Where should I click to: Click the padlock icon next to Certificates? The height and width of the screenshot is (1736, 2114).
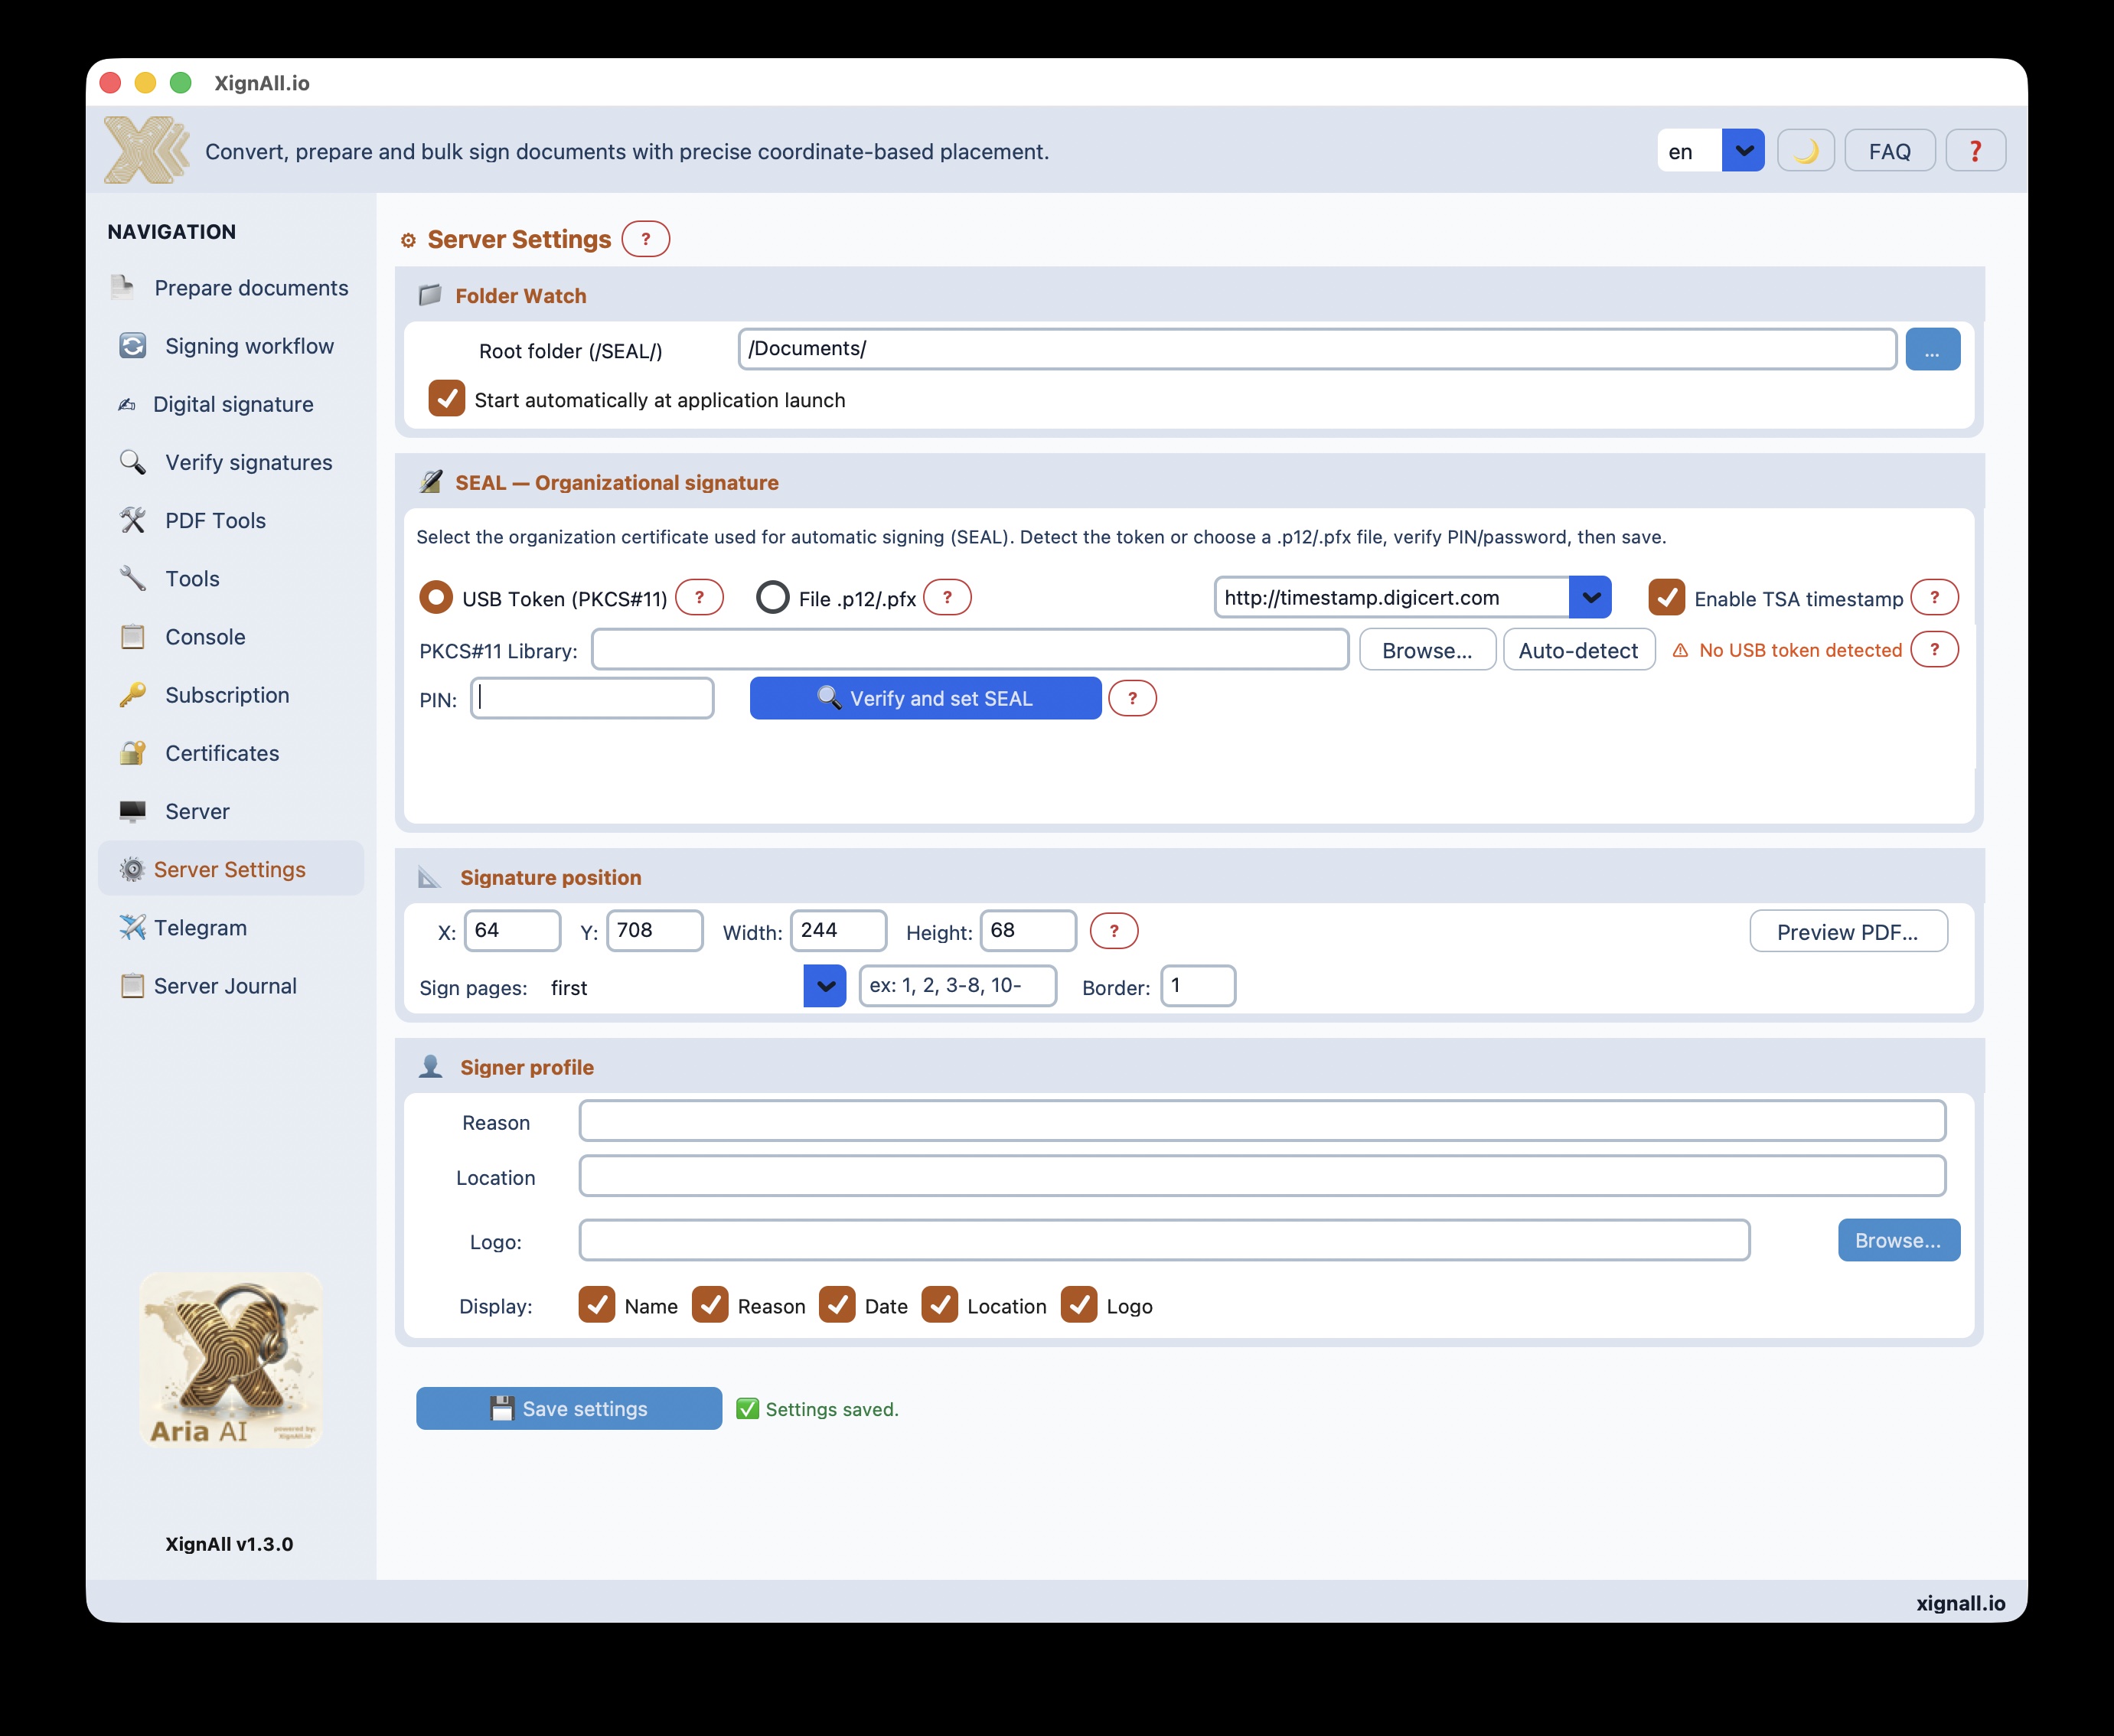133,753
